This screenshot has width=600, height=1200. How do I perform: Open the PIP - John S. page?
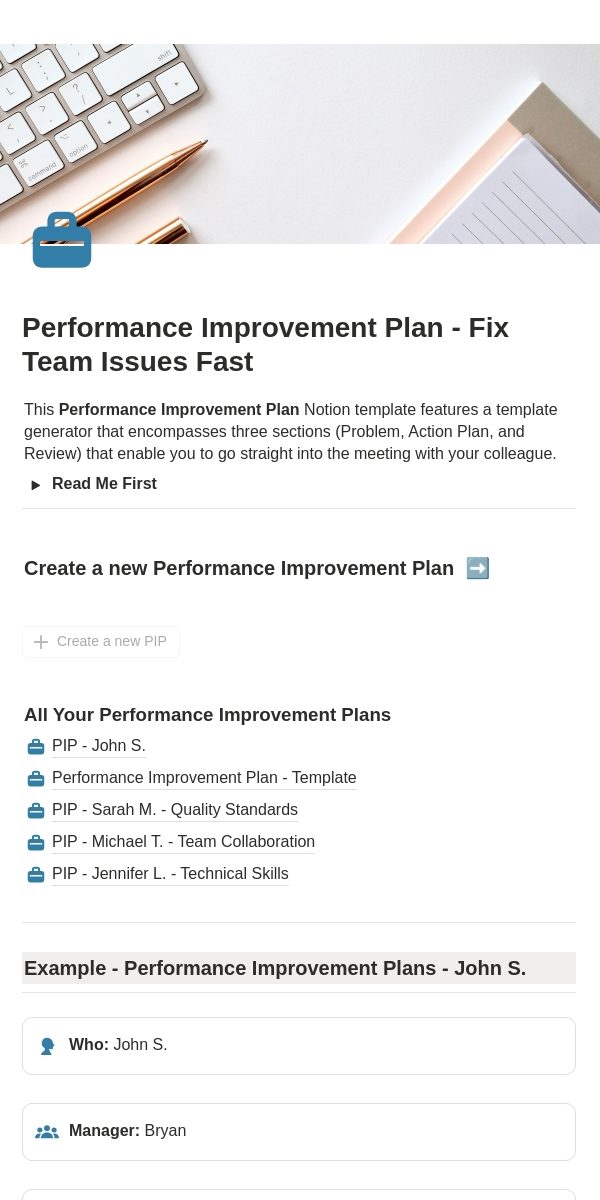pyautogui.click(x=99, y=746)
